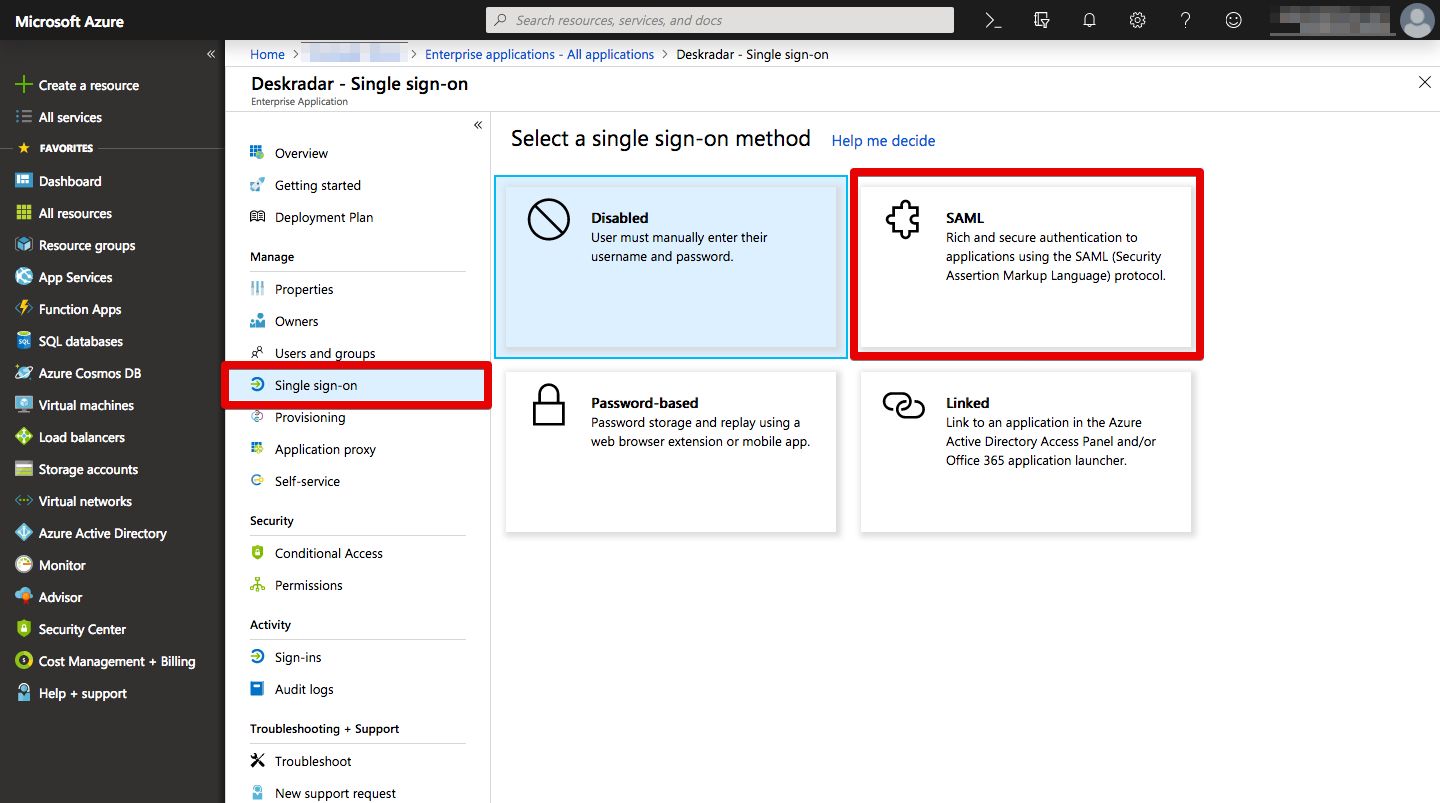The image size is (1440, 803).
Task: Click the Security Center shield icon
Action: [23, 629]
